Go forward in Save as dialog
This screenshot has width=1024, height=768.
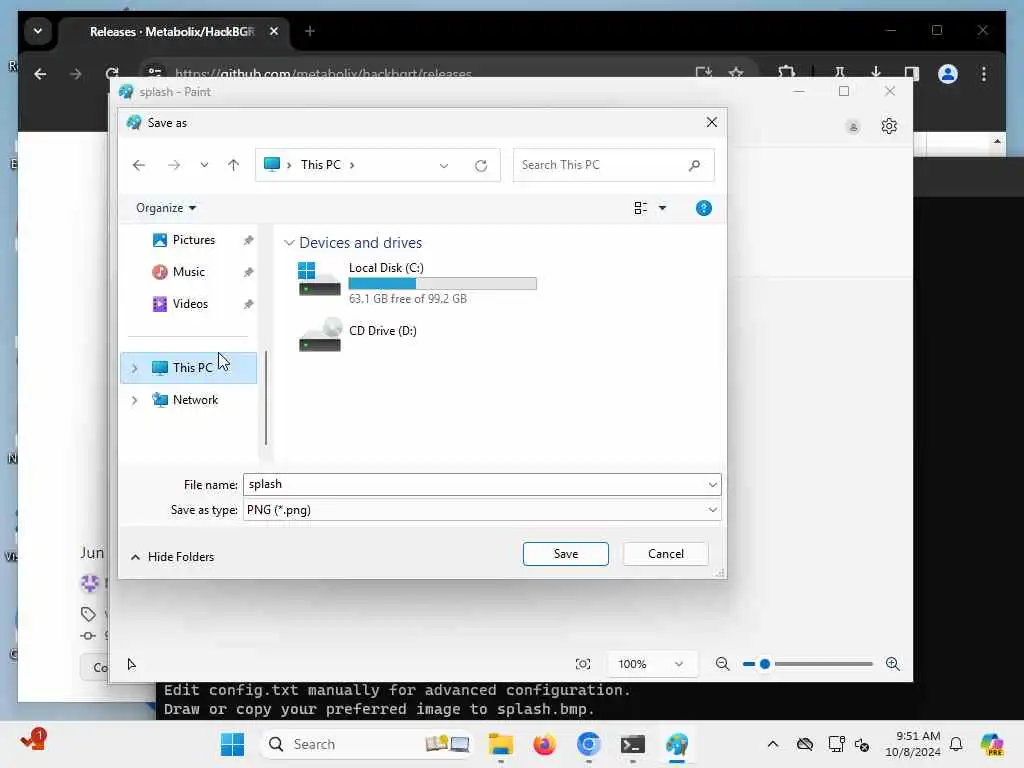174,165
